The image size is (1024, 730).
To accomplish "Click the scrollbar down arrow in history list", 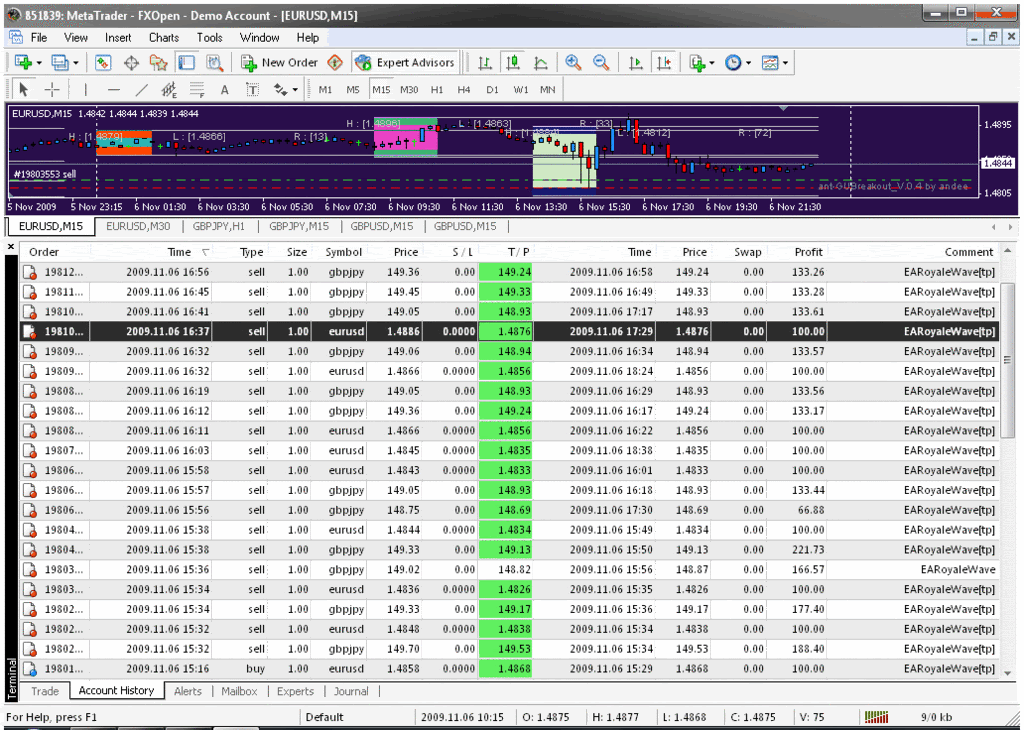I will coord(1007,673).
